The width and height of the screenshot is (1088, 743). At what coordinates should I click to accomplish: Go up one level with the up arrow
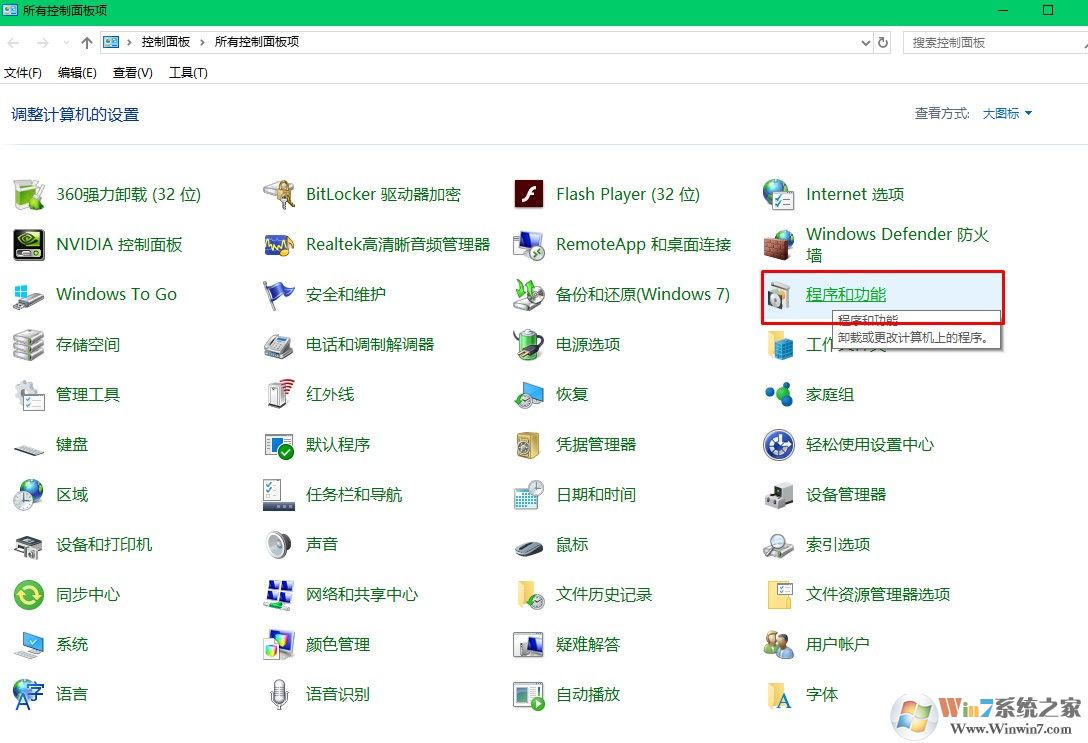coord(87,42)
